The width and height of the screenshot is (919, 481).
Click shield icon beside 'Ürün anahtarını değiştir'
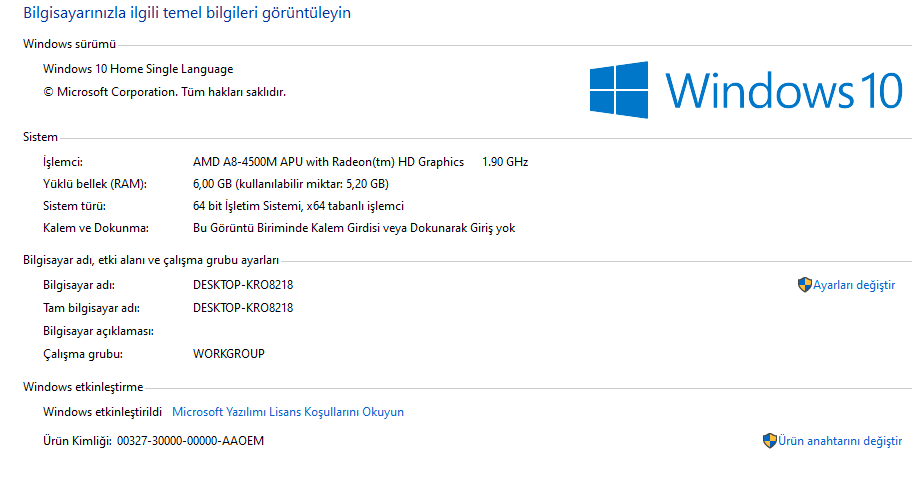770,441
